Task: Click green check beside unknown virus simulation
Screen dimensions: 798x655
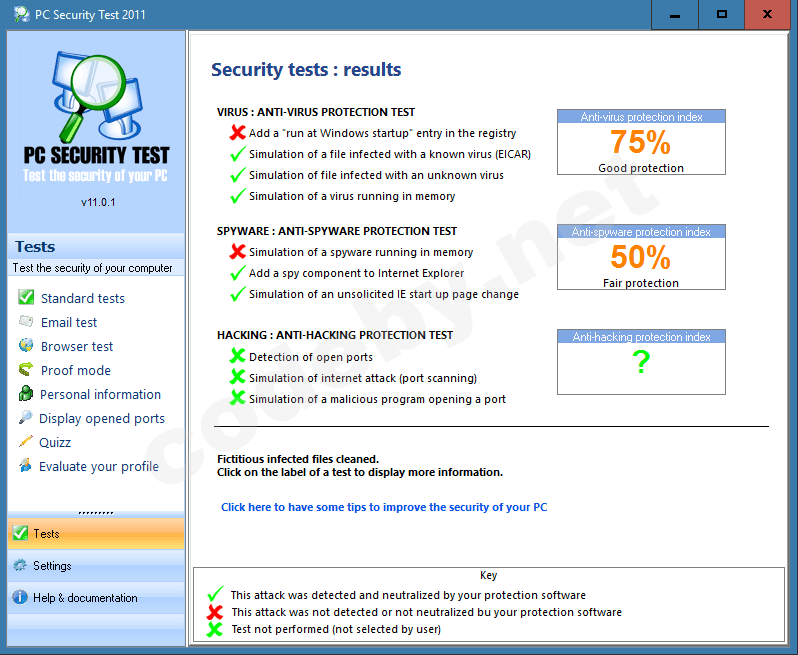Action: click(238, 175)
